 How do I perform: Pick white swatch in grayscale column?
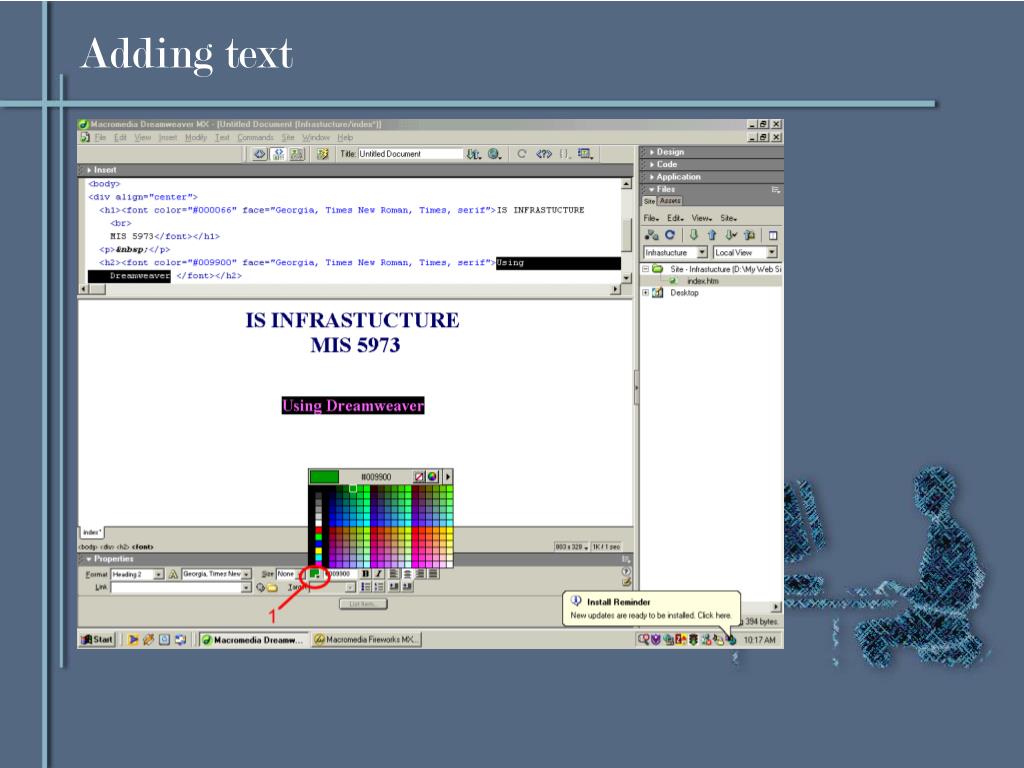point(319,522)
